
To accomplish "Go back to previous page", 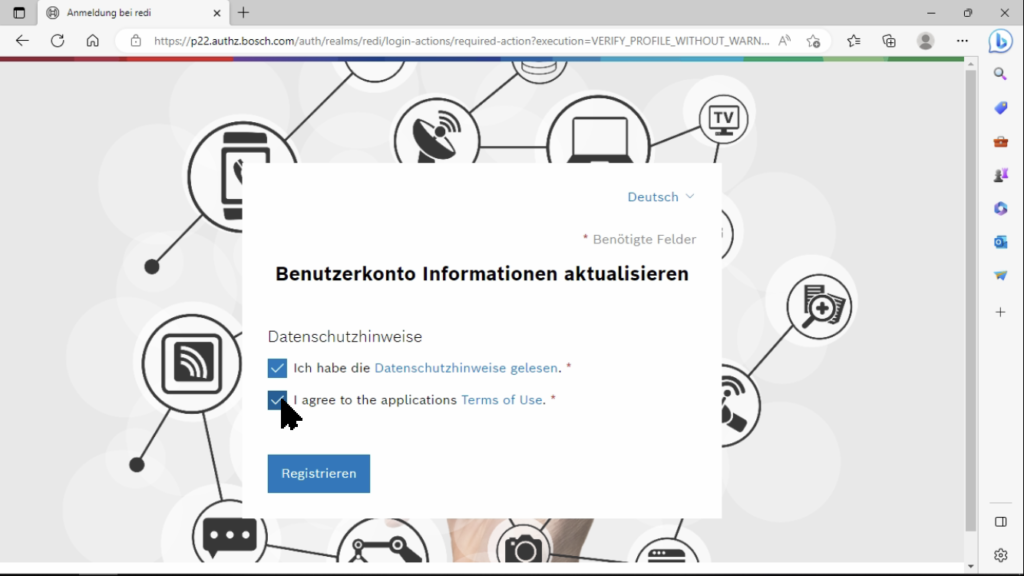I will pos(22,40).
